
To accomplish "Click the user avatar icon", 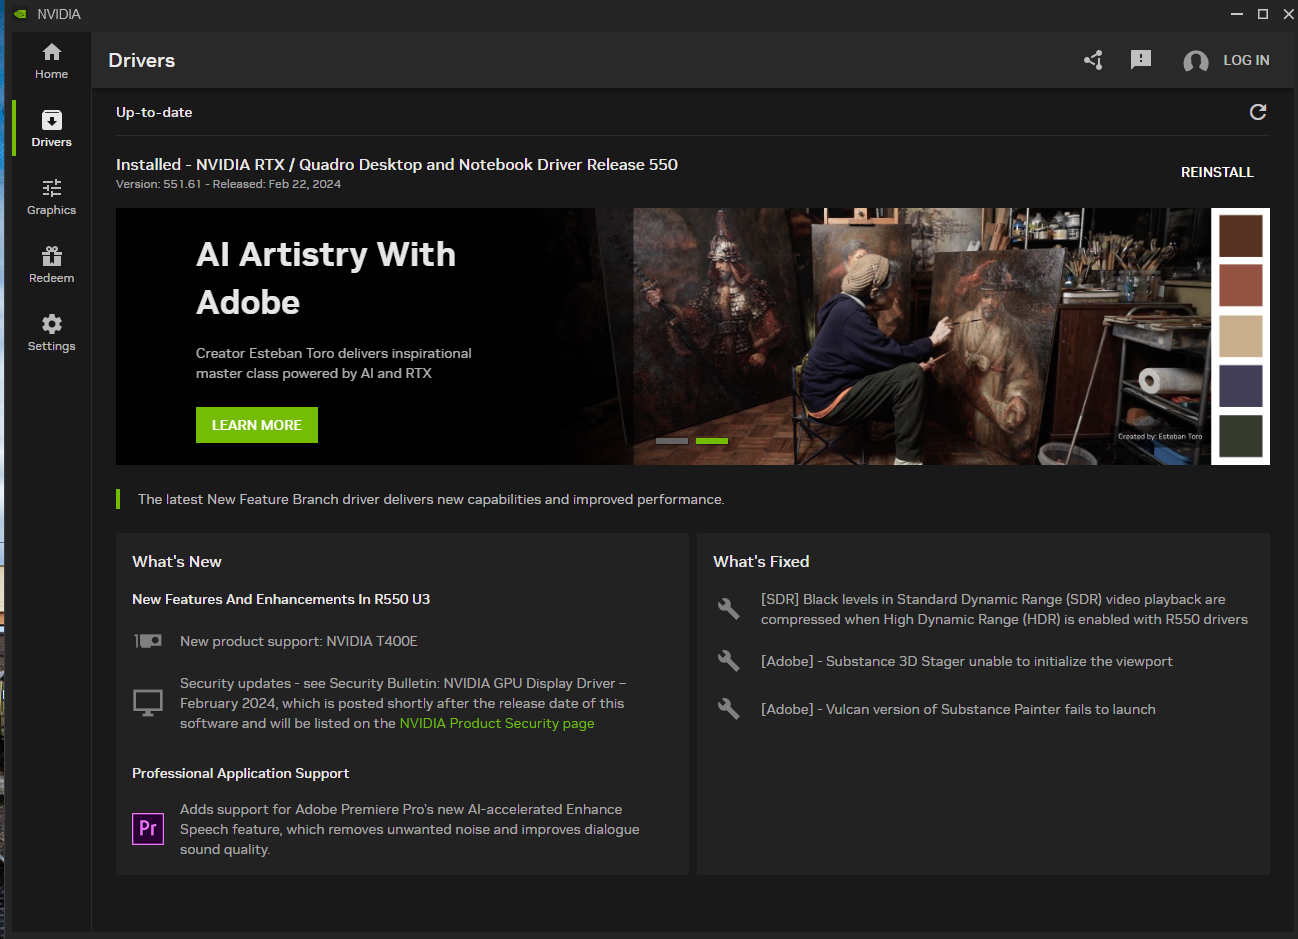I will click(x=1195, y=61).
